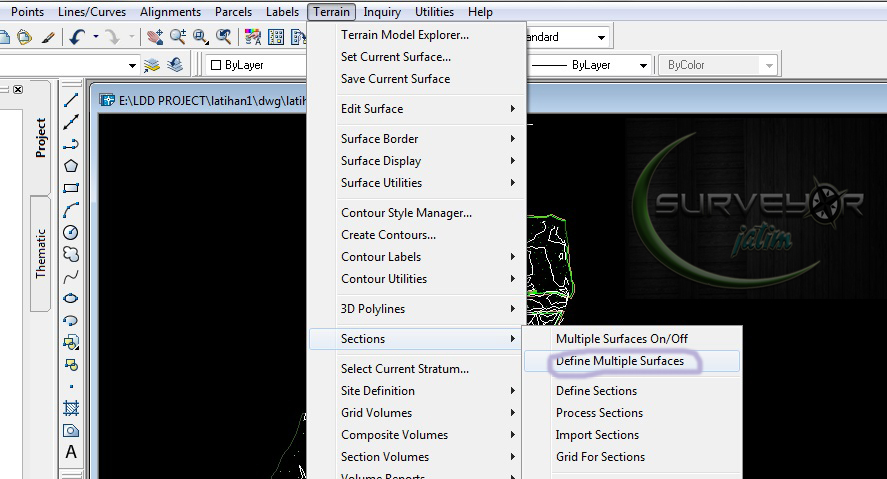Expand the 3D Polylines submenu
The width and height of the screenshot is (887, 479).
click(417, 309)
